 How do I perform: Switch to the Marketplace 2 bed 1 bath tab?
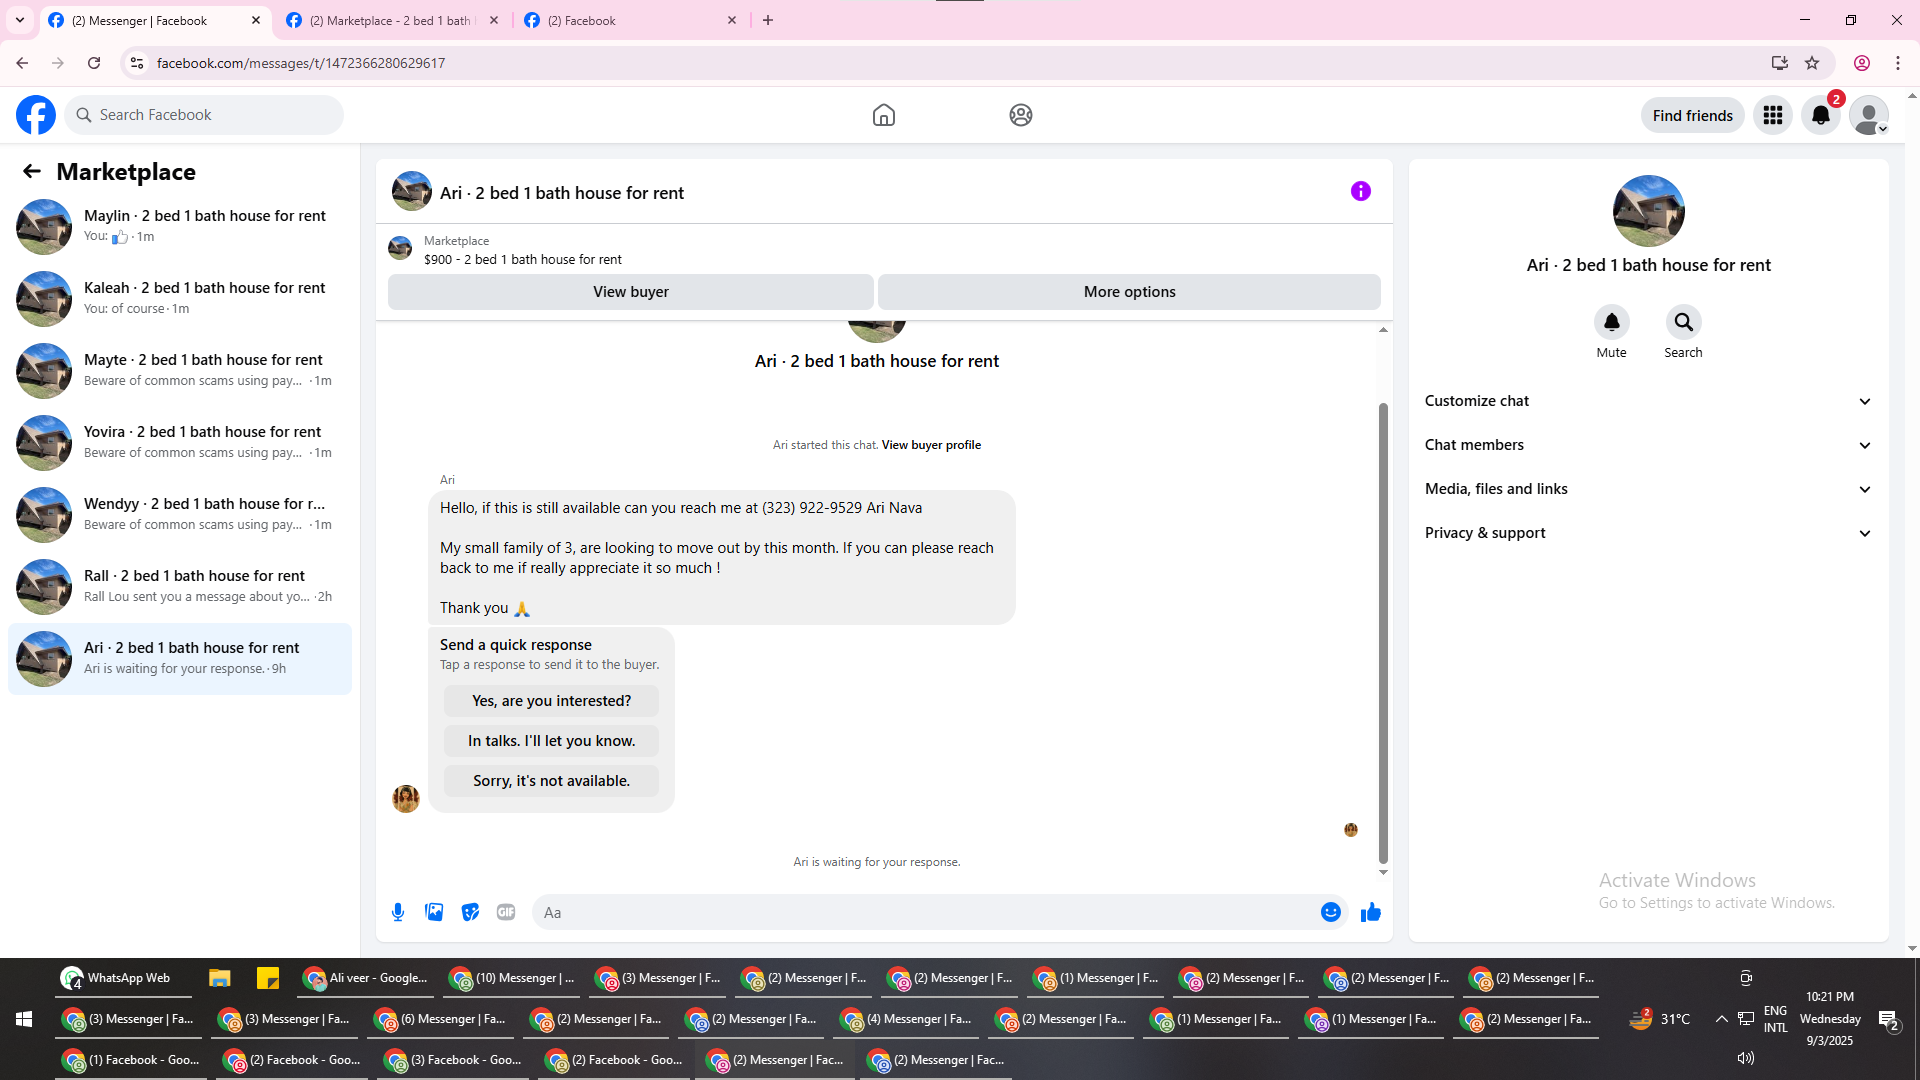click(393, 20)
